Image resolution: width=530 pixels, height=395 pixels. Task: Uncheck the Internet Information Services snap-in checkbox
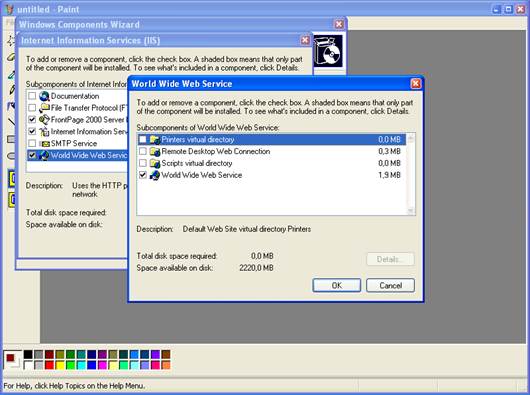pyautogui.click(x=32, y=131)
